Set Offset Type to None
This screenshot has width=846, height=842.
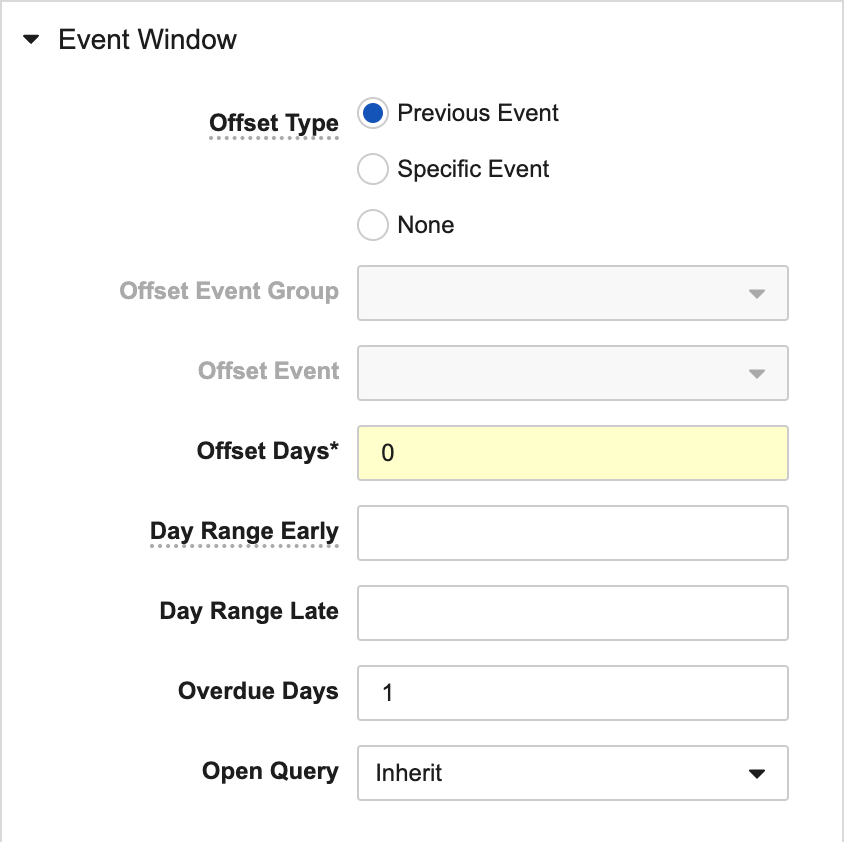tap(373, 226)
